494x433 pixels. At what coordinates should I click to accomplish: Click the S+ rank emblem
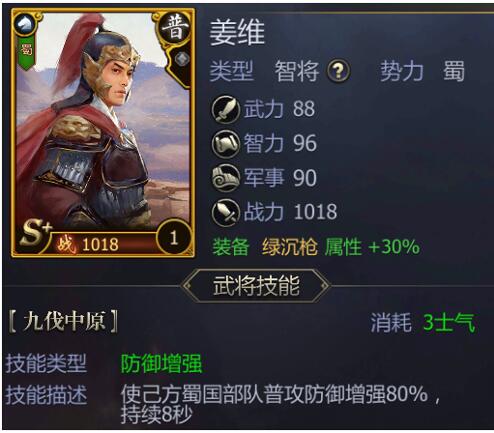[35, 232]
